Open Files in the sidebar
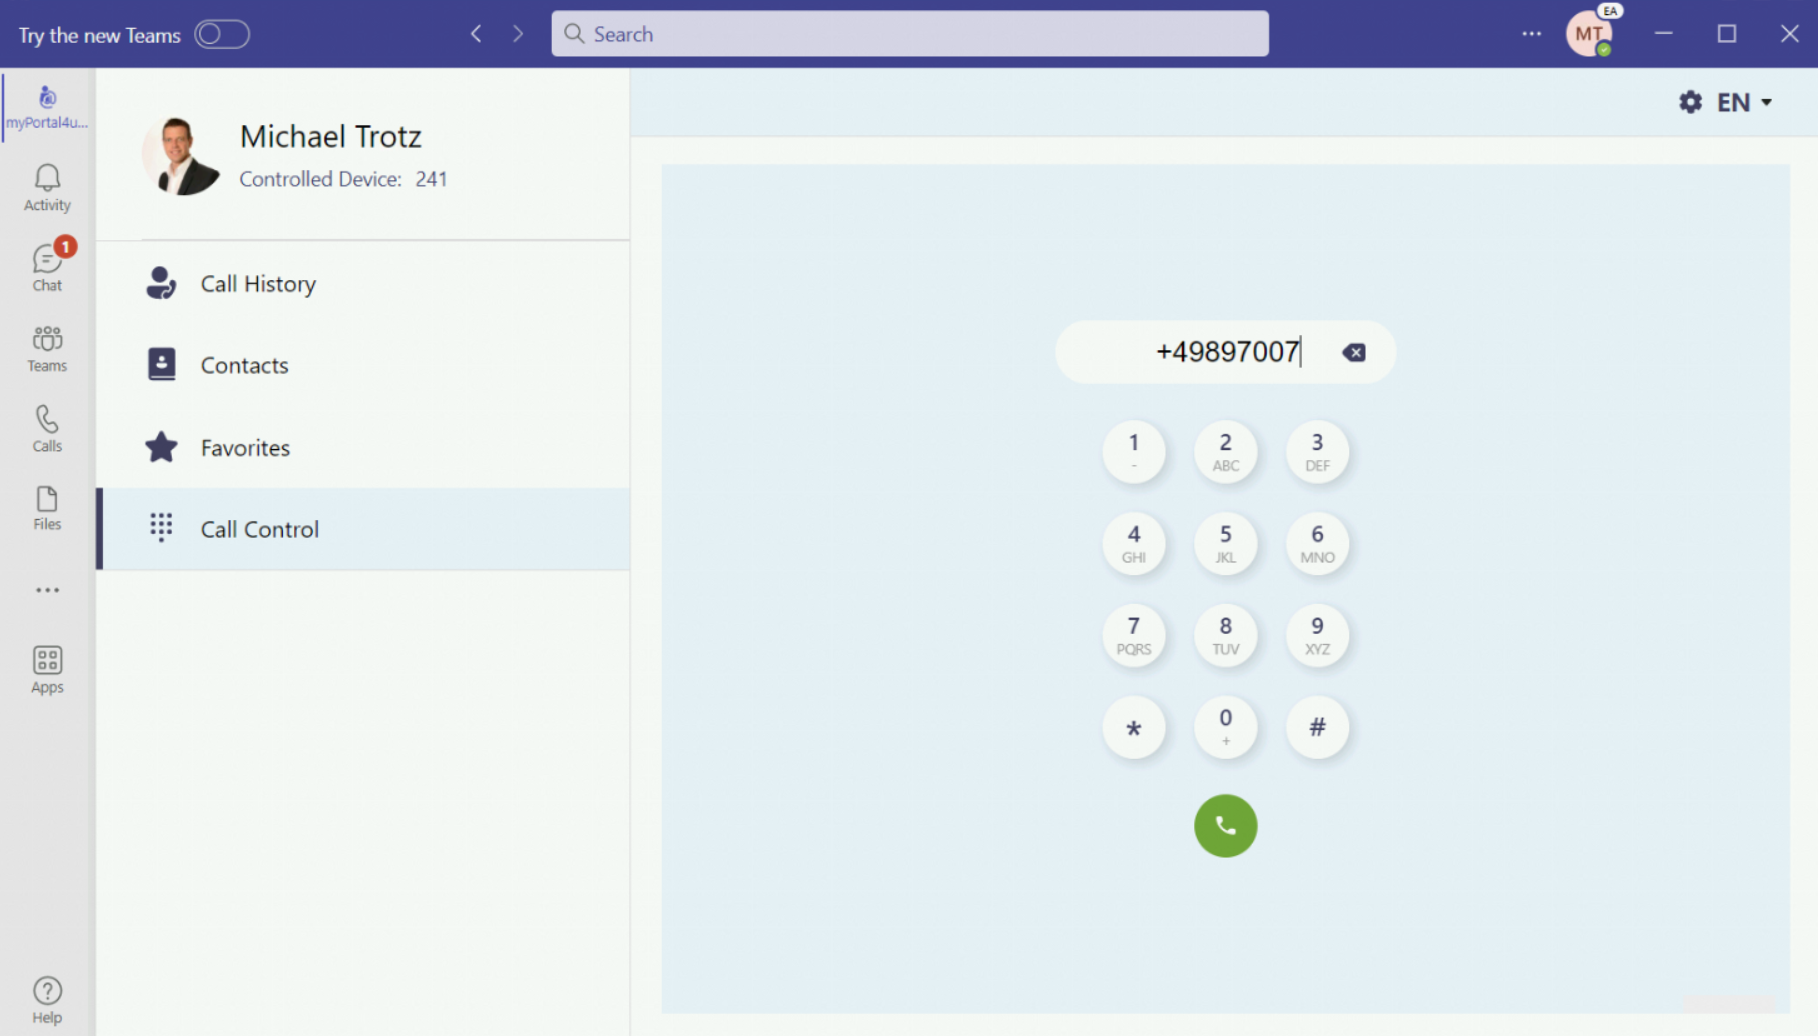This screenshot has width=1818, height=1036. [x=47, y=508]
